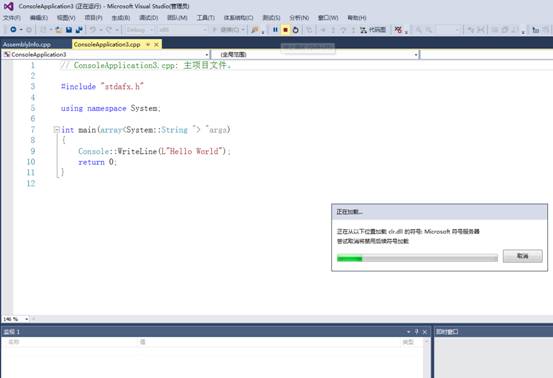This screenshot has width=553, height=378.
Task: Click the Navigate Backward circular arrow icon
Action: tap(13, 30)
